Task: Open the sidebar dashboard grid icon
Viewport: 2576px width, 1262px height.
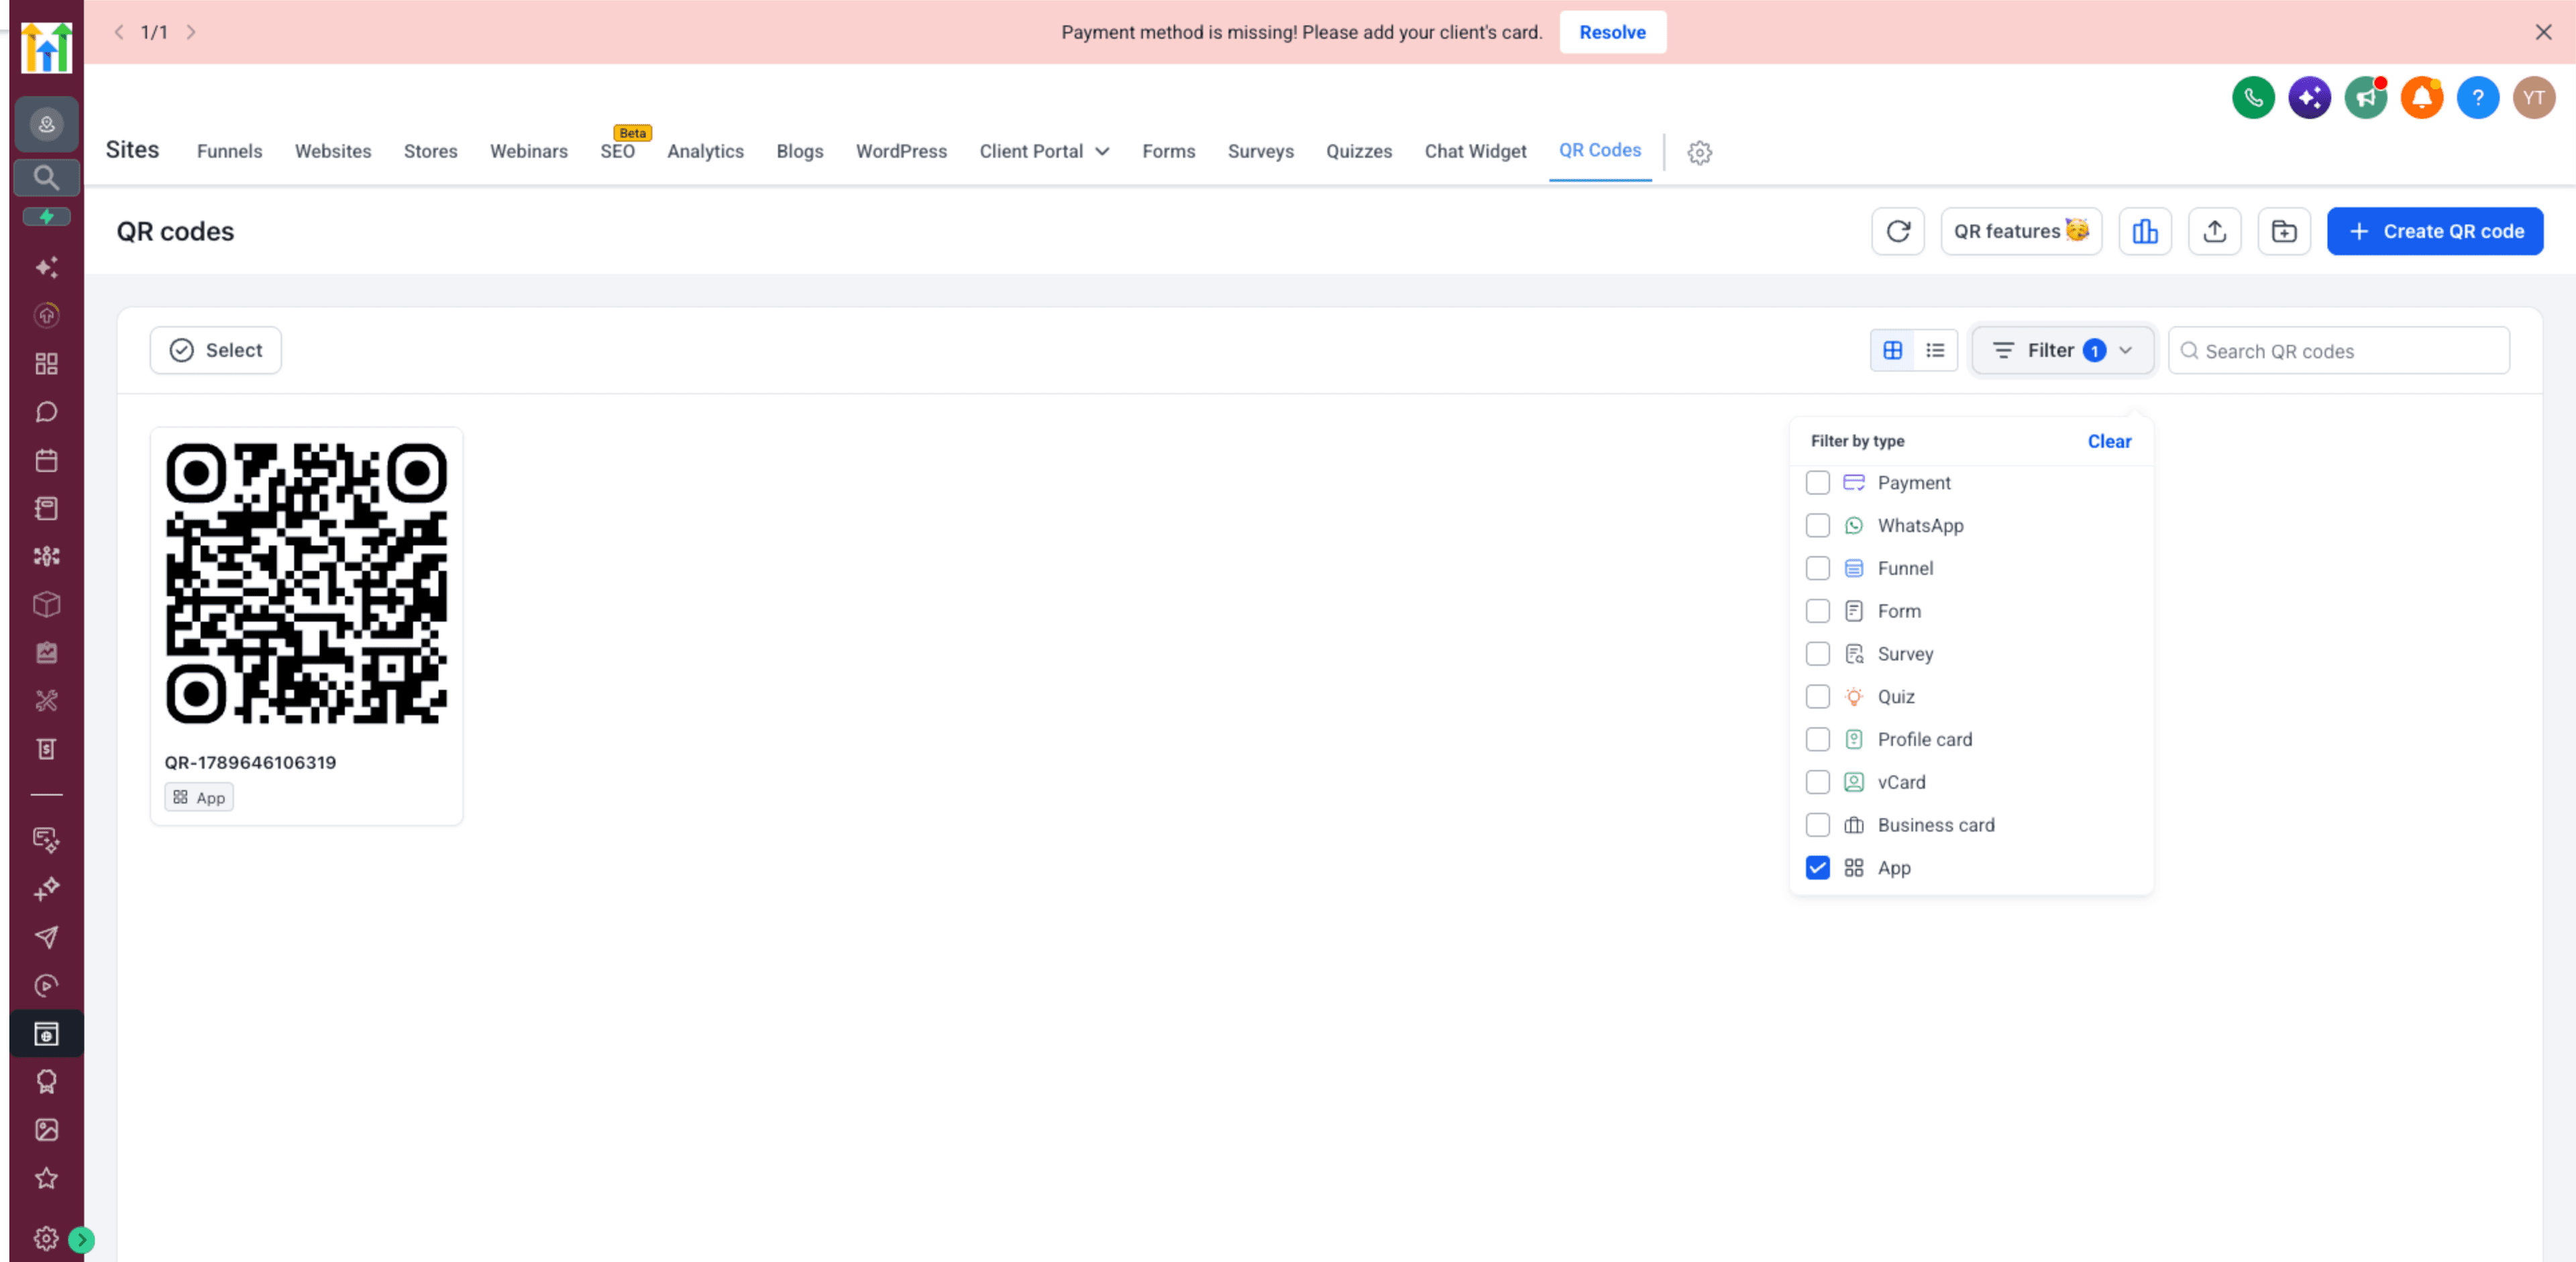Action: (x=46, y=364)
